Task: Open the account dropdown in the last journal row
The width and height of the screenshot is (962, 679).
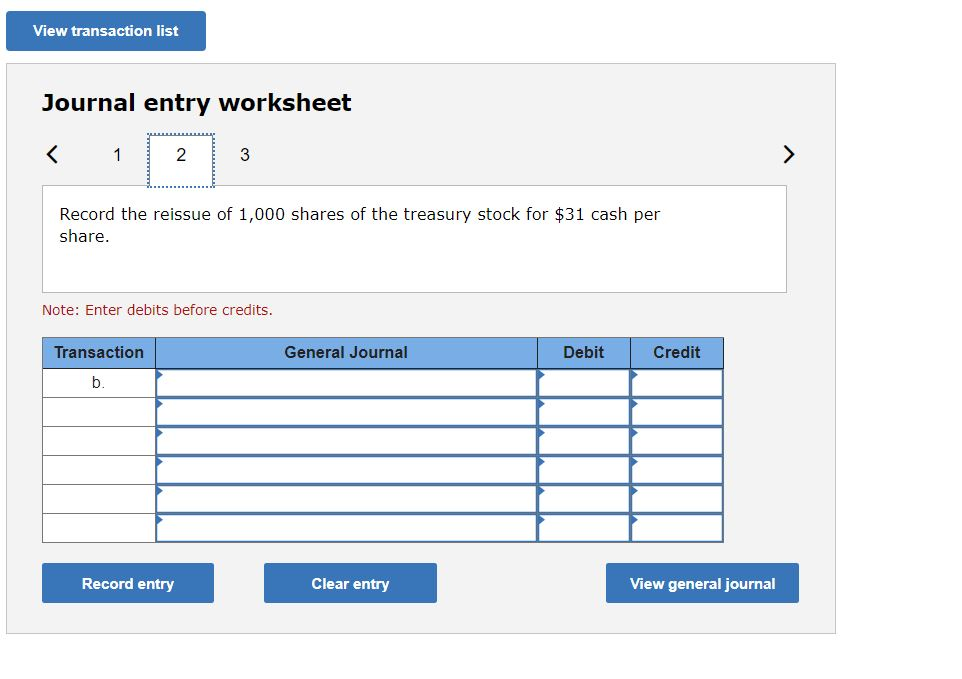Action: pos(160,517)
